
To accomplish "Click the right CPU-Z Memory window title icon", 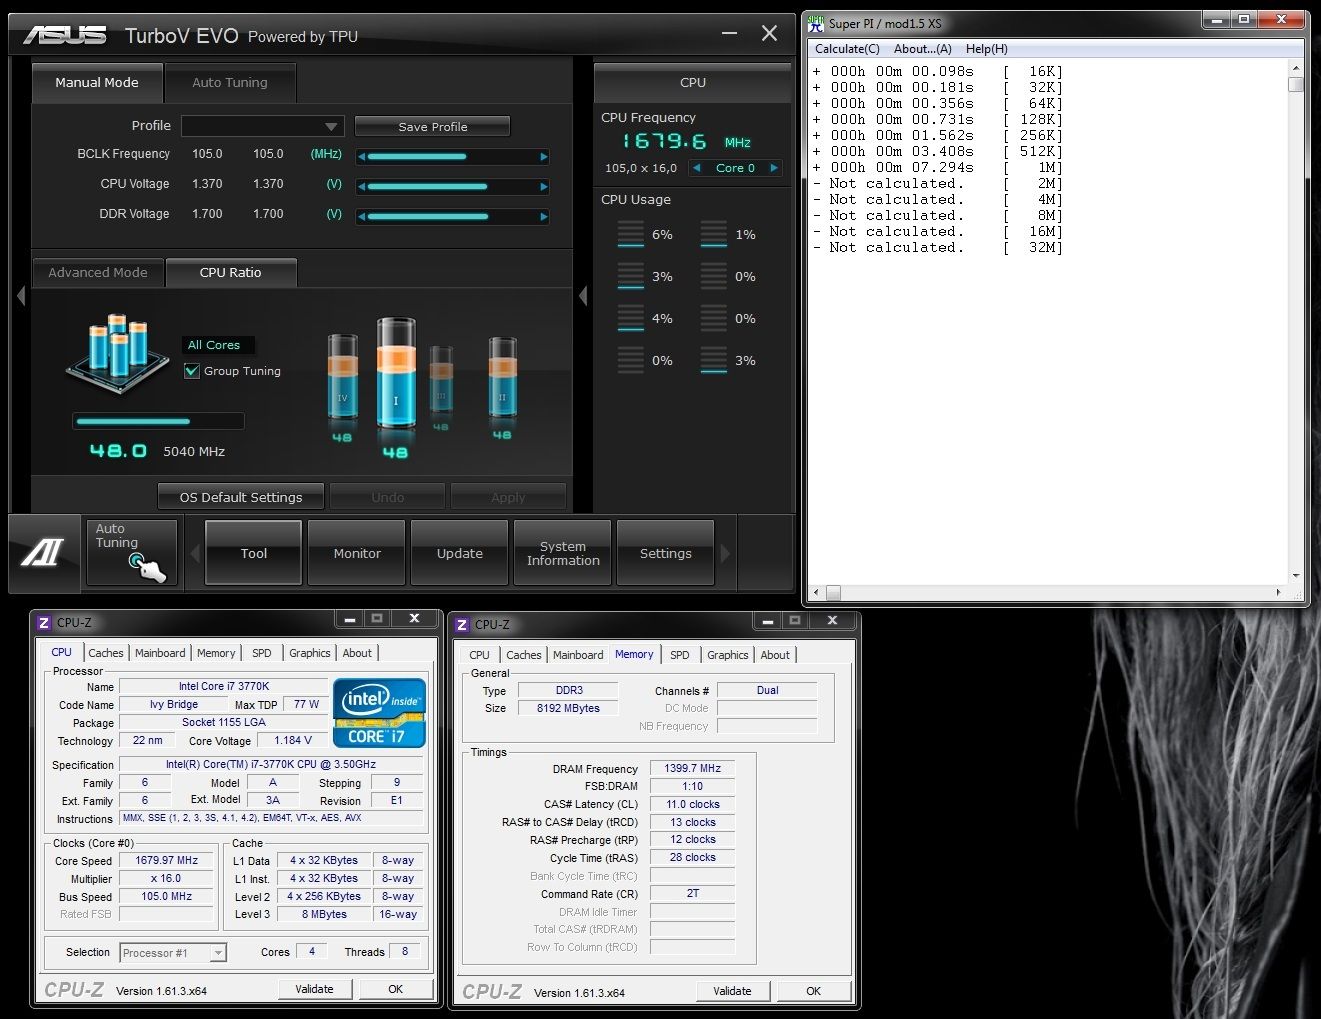I will [461, 625].
